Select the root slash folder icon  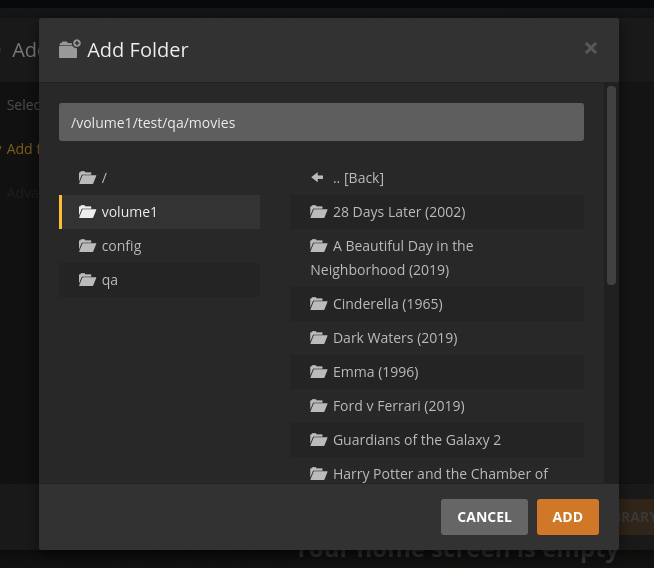pos(87,178)
